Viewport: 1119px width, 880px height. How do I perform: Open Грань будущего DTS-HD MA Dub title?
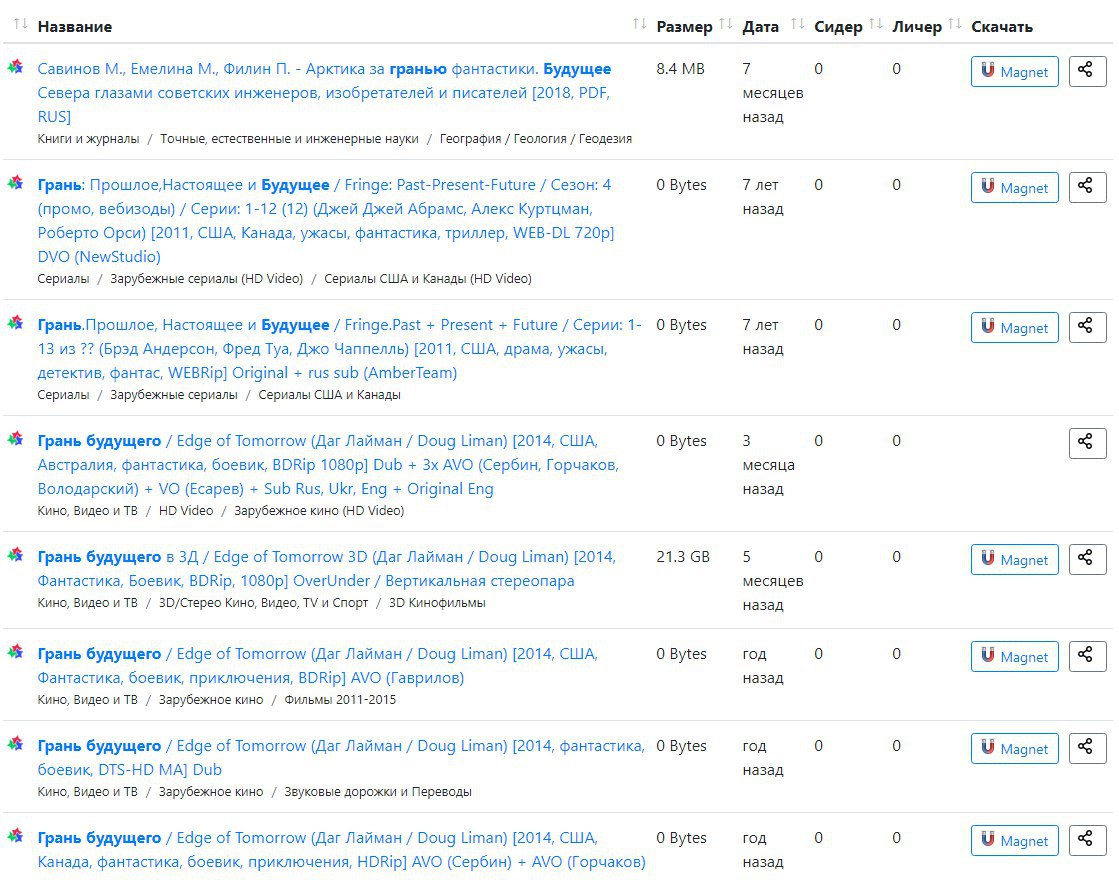coord(341,757)
